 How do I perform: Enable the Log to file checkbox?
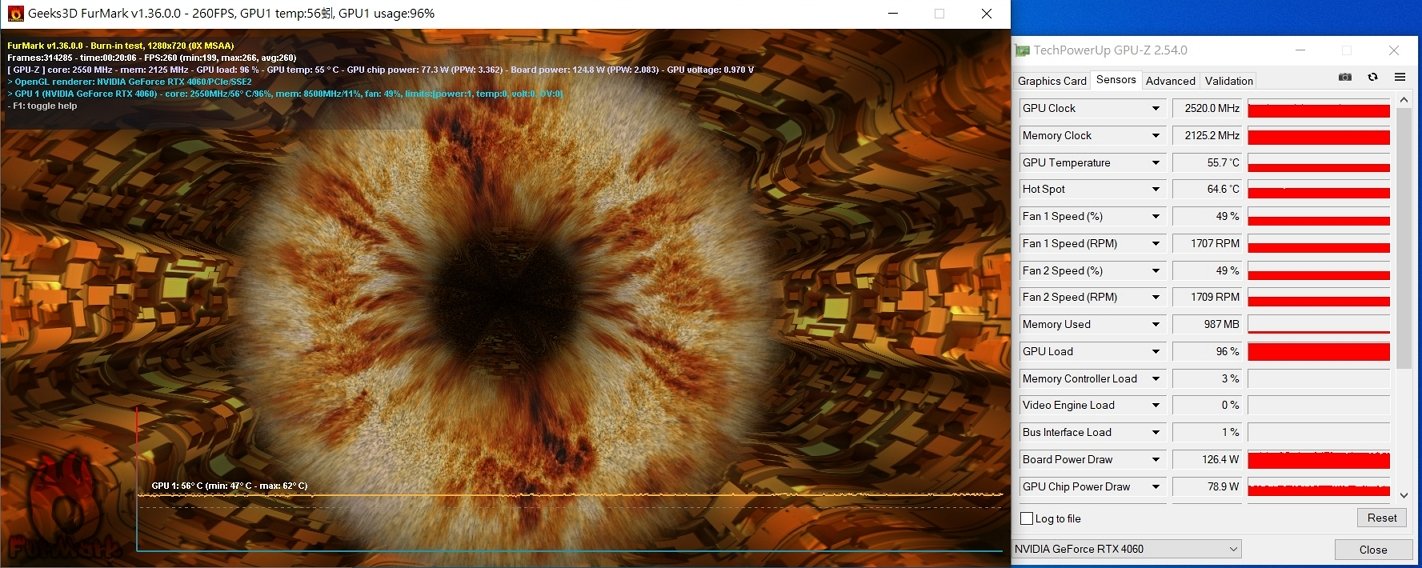(x=1026, y=519)
